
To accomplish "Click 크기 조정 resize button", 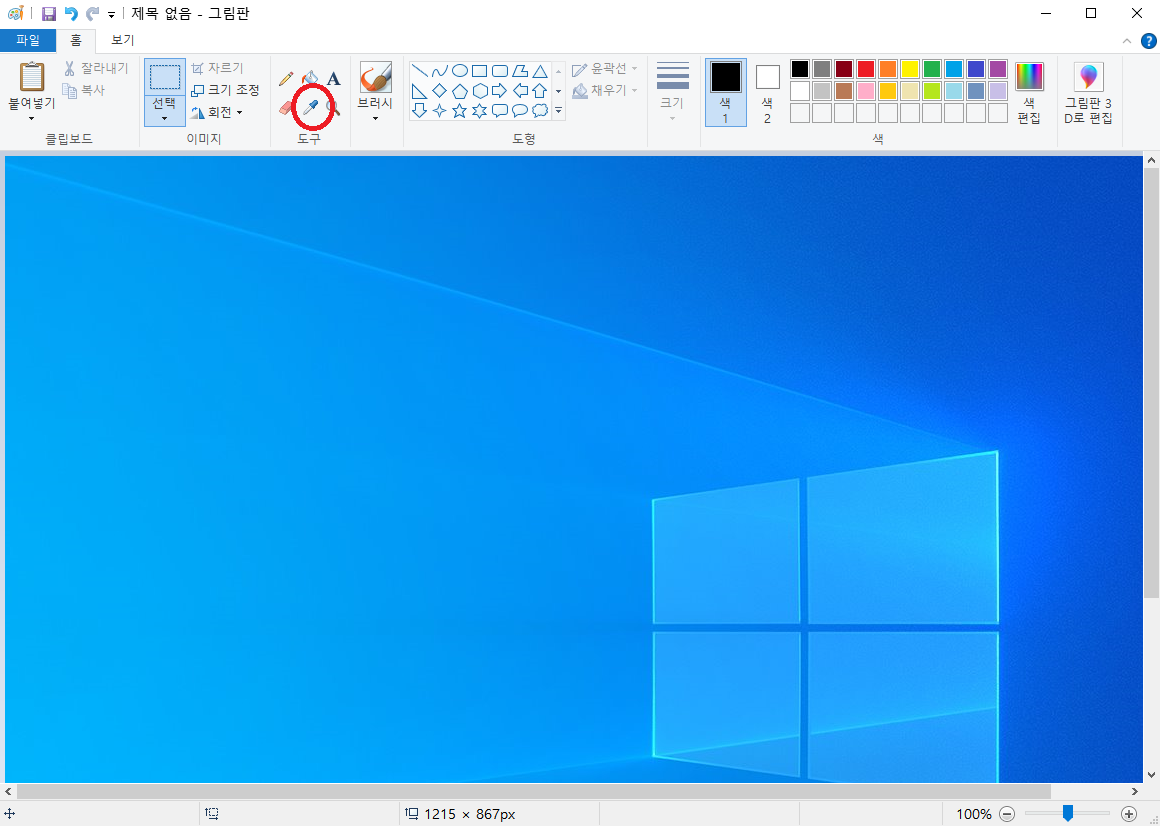I will click(x=225, y=90).
